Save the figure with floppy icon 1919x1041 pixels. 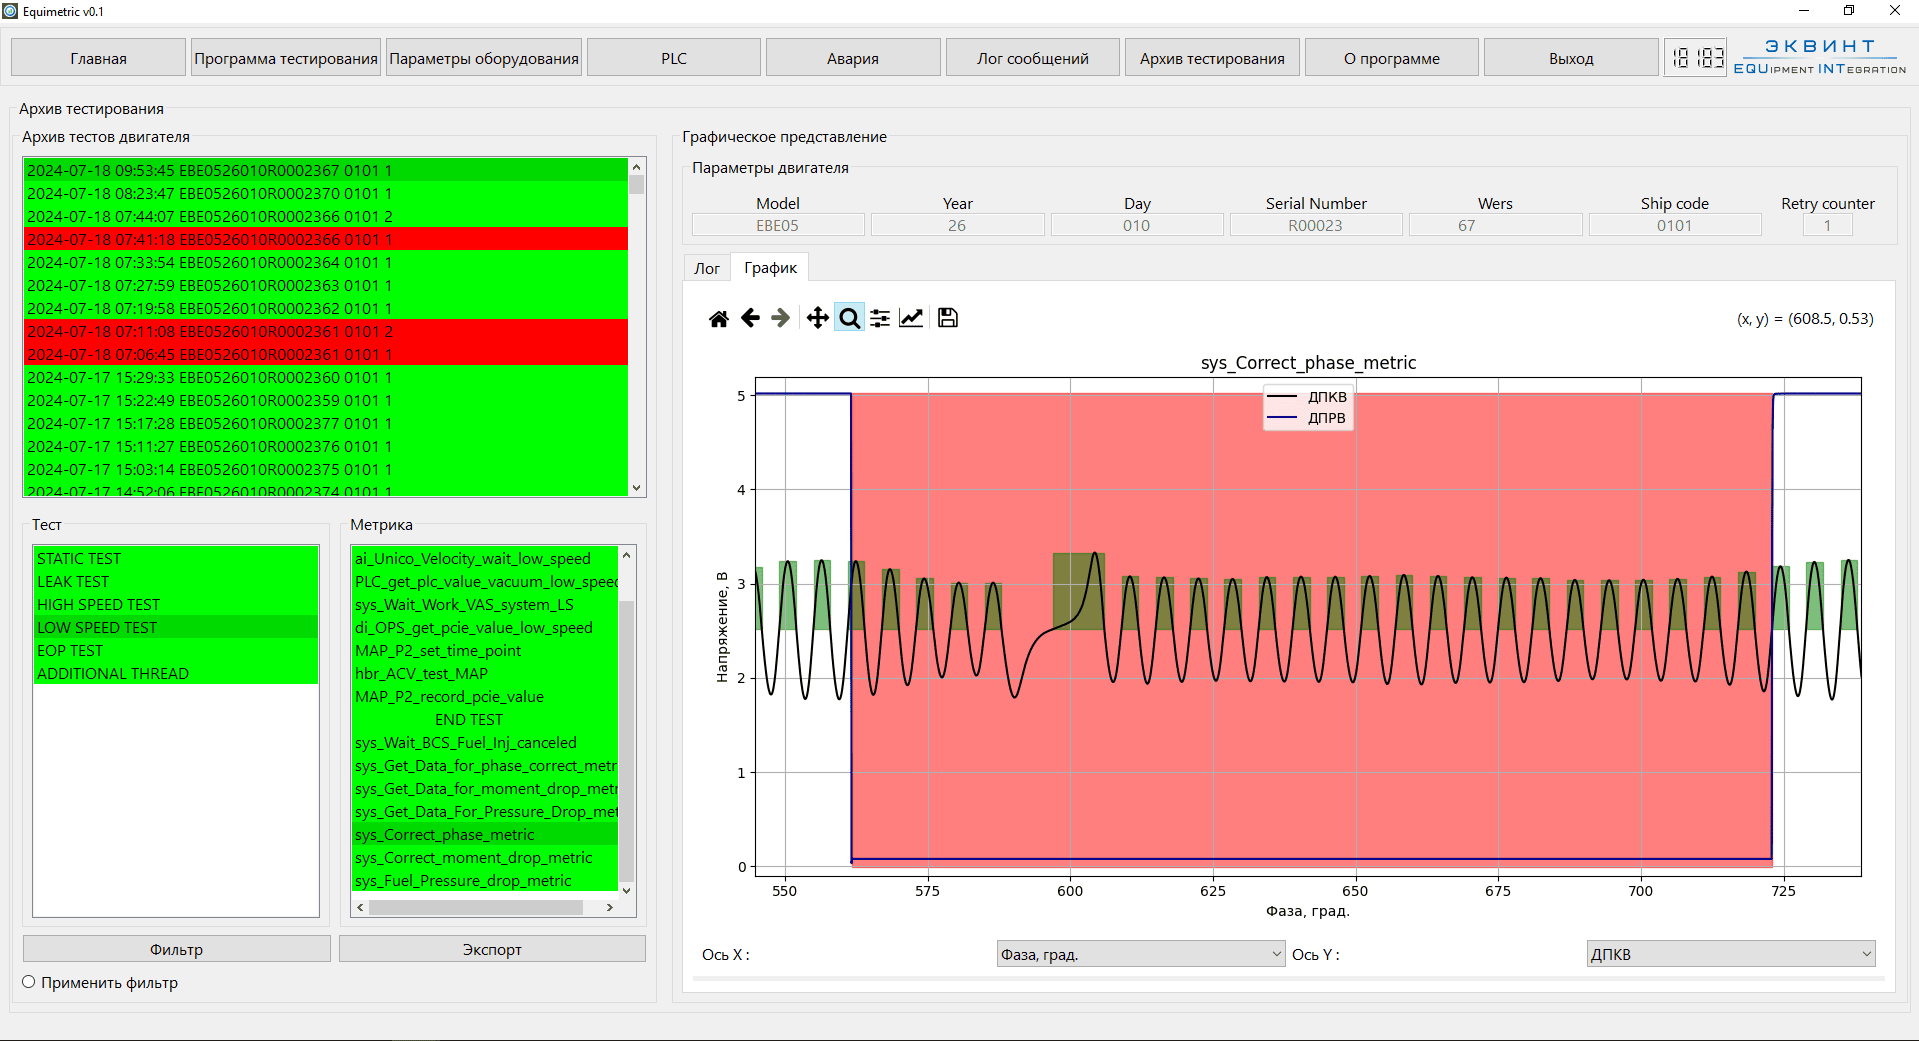coord(948,318)
